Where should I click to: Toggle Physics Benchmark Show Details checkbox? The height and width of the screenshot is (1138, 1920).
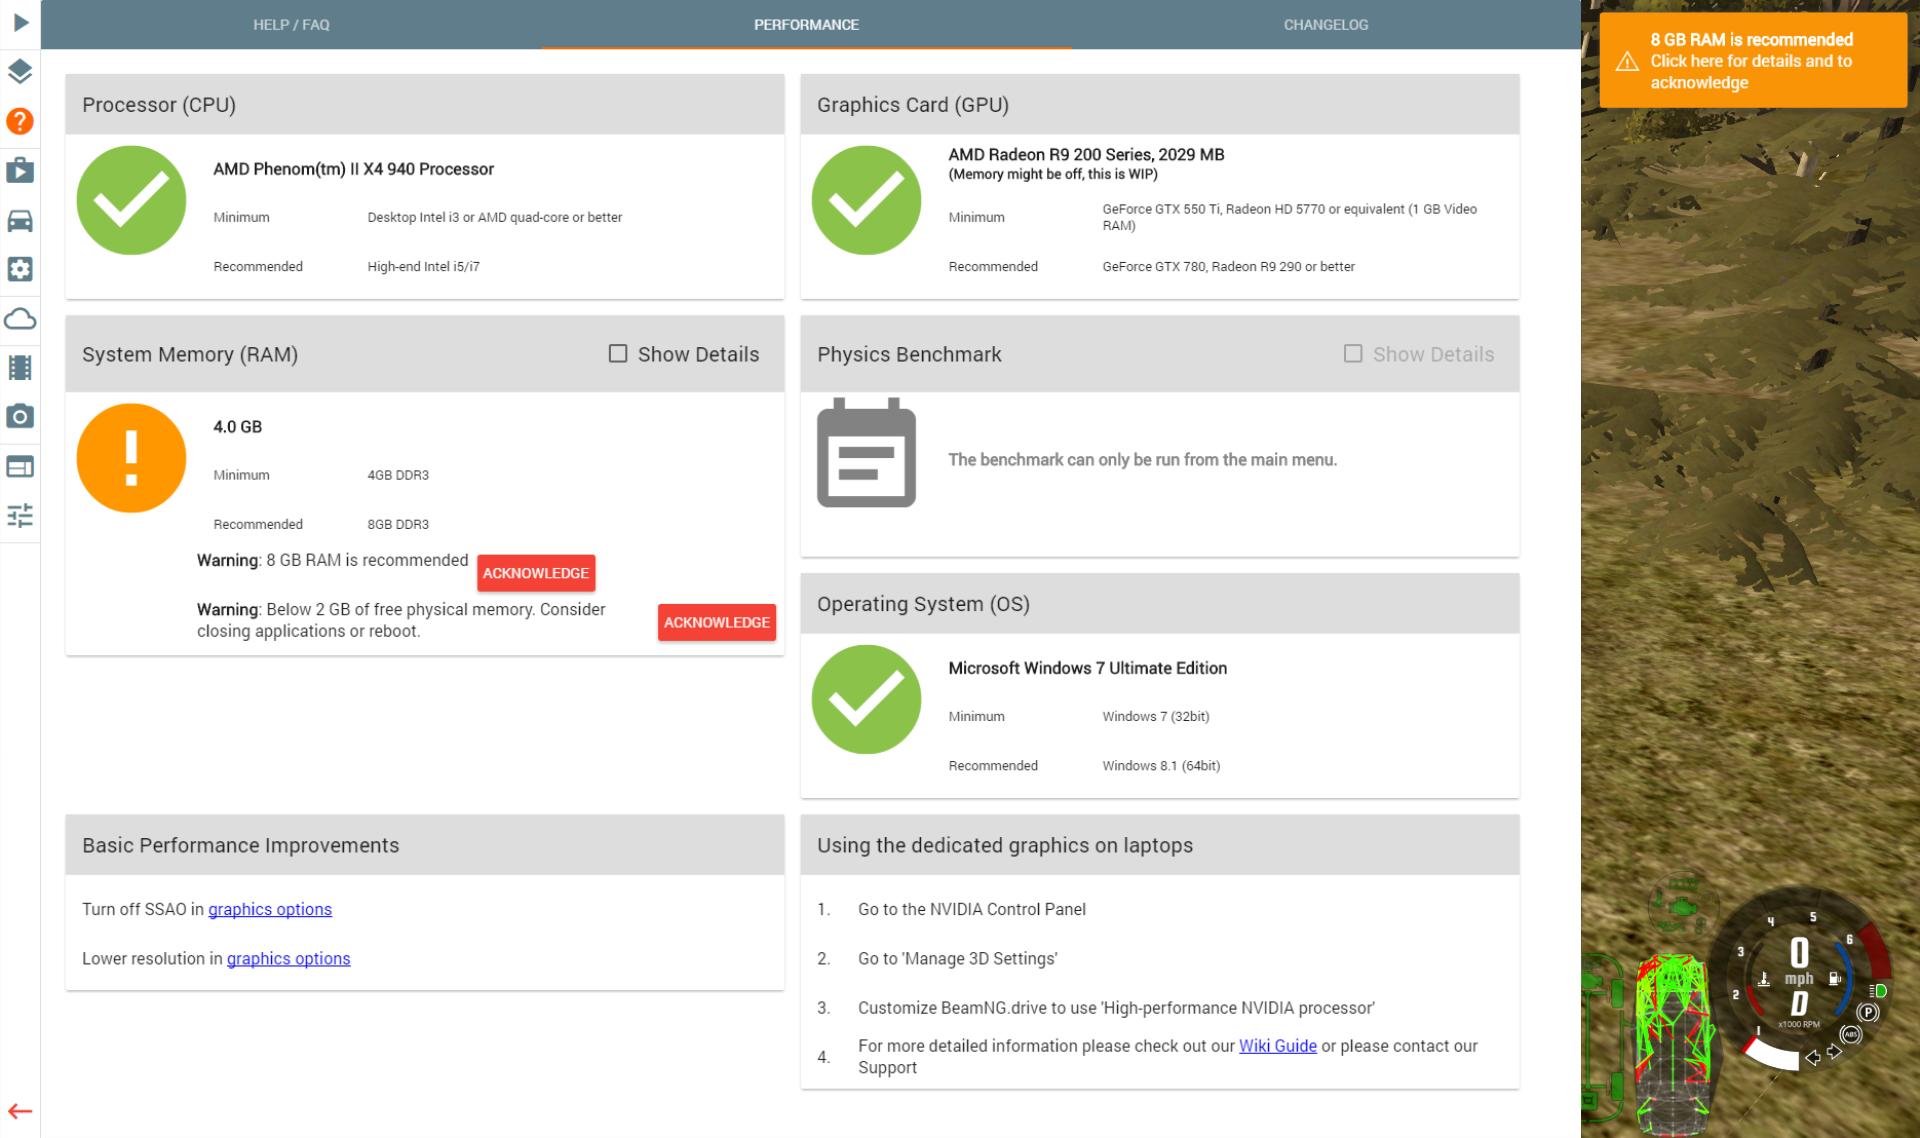(1353, 354)
